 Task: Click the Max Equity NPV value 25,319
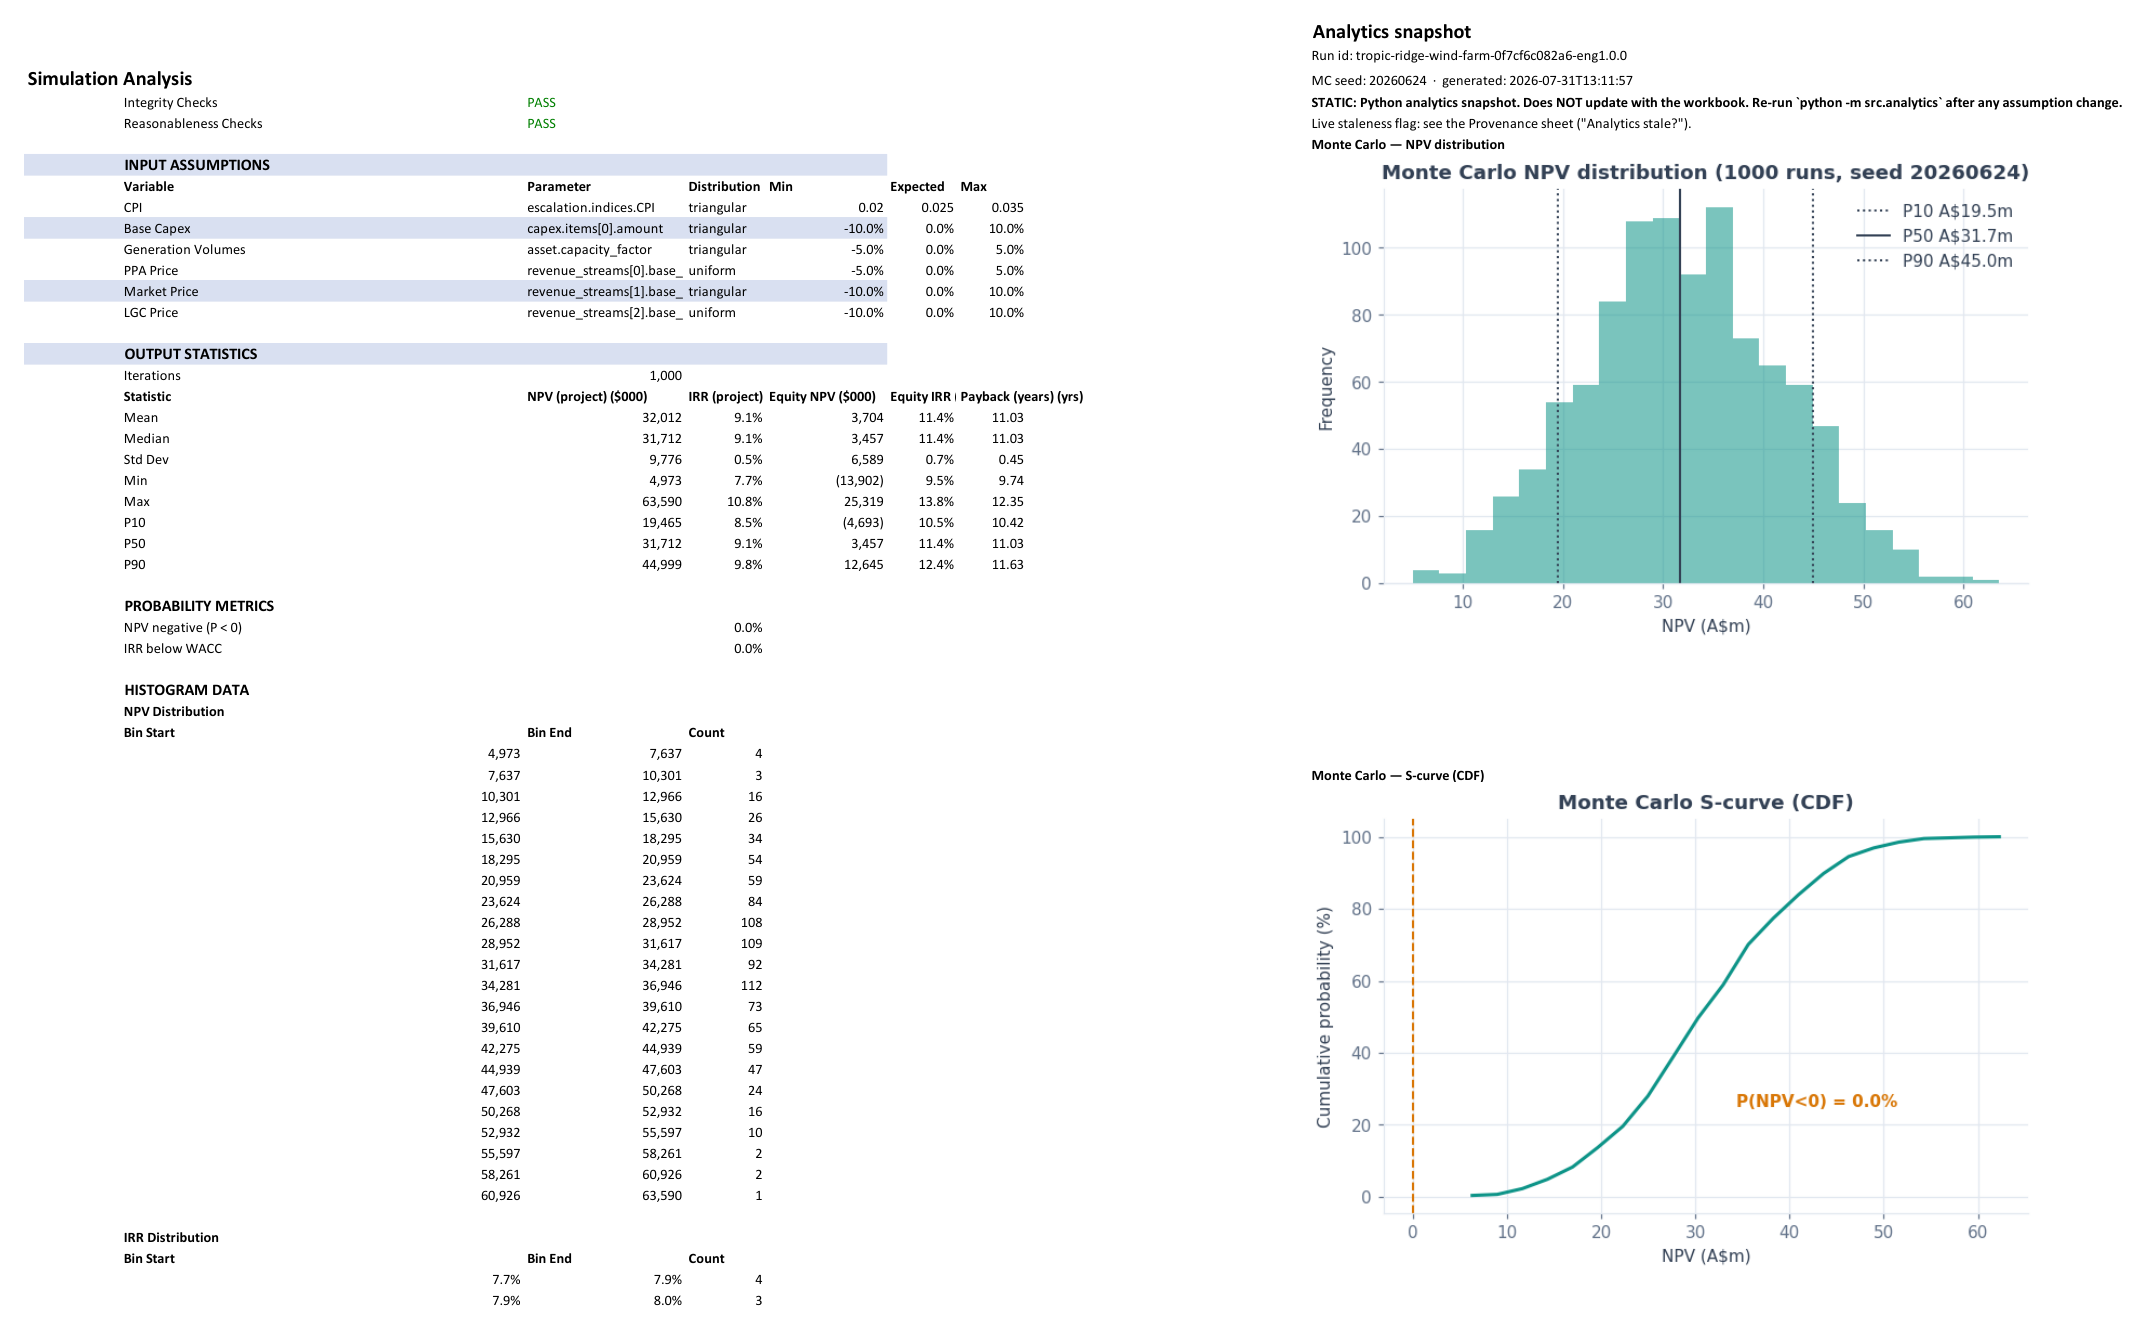864,502
